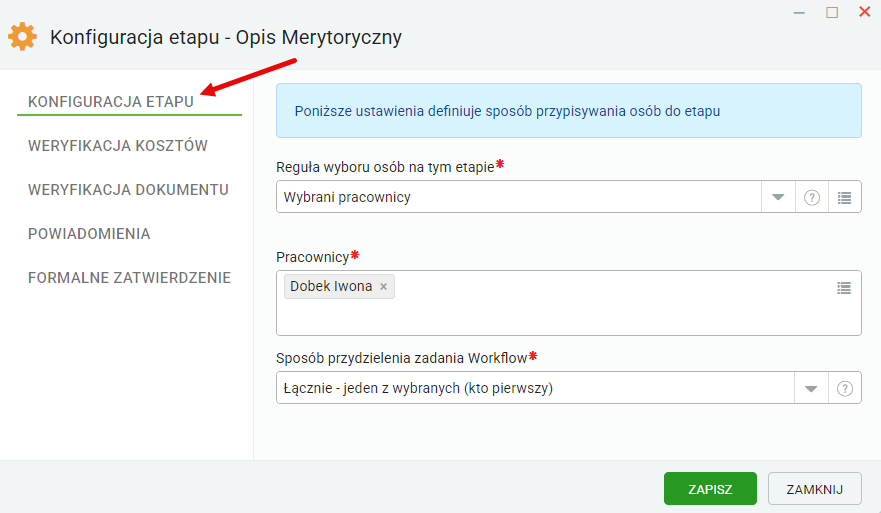Open list icon beside Wybrani pracownicy
This screenshot has height=513, width=881.
(844, 197)
